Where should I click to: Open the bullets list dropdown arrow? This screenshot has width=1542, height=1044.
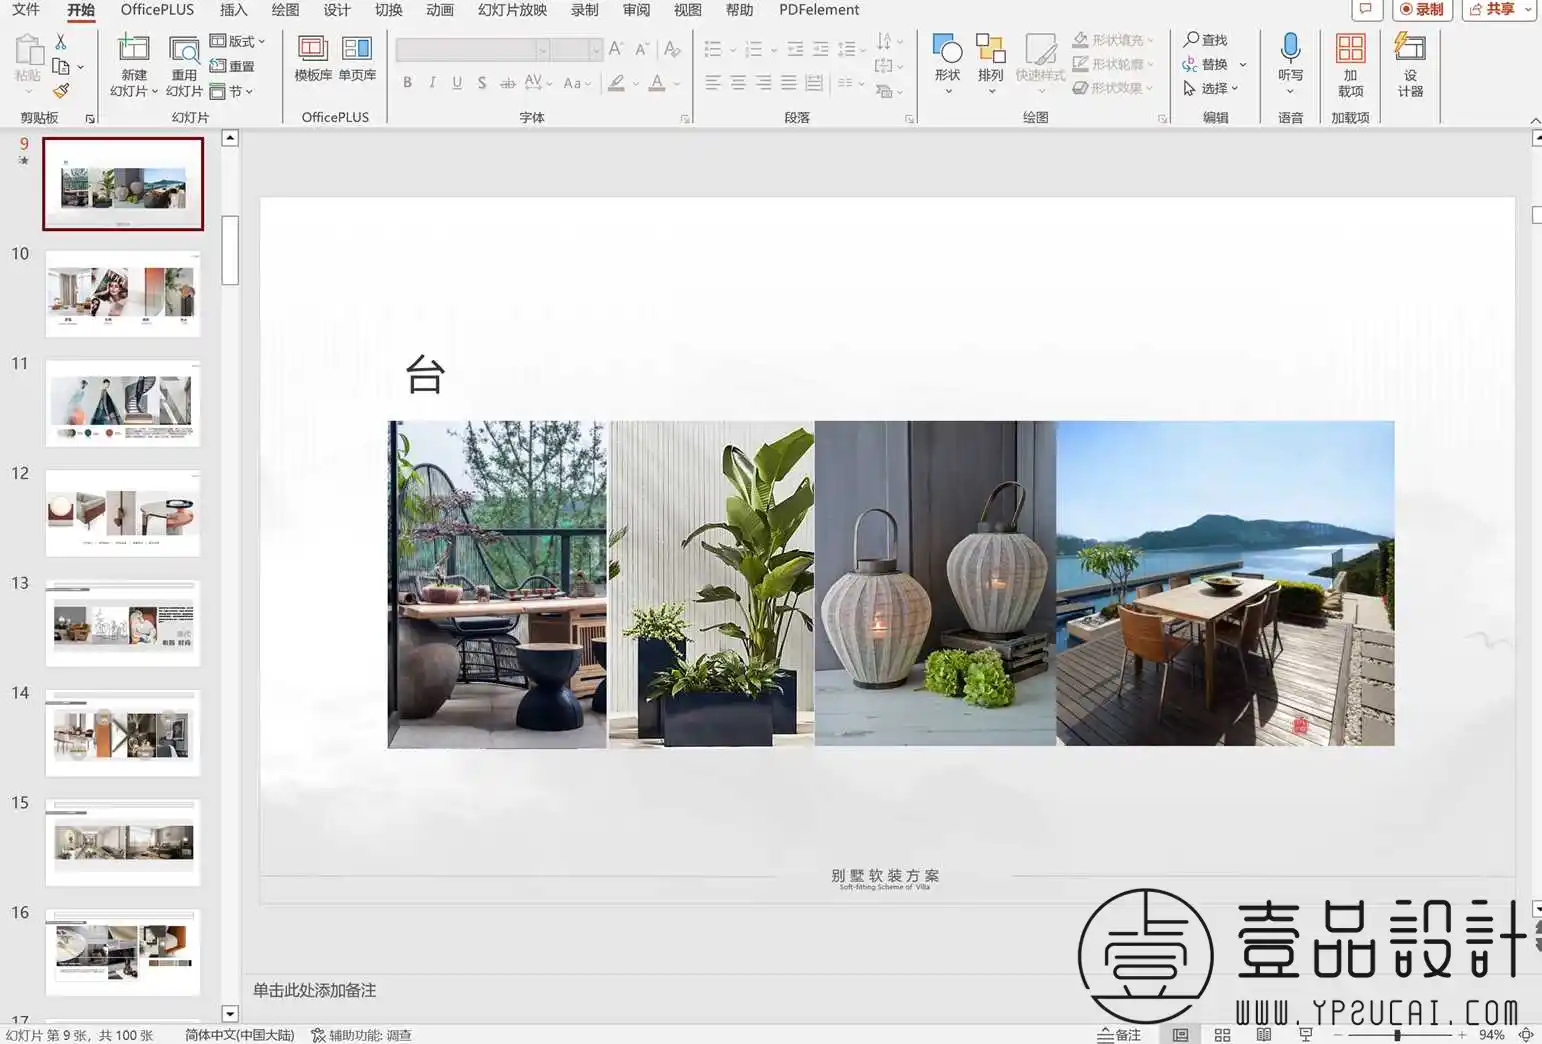(x=733, y=49)
